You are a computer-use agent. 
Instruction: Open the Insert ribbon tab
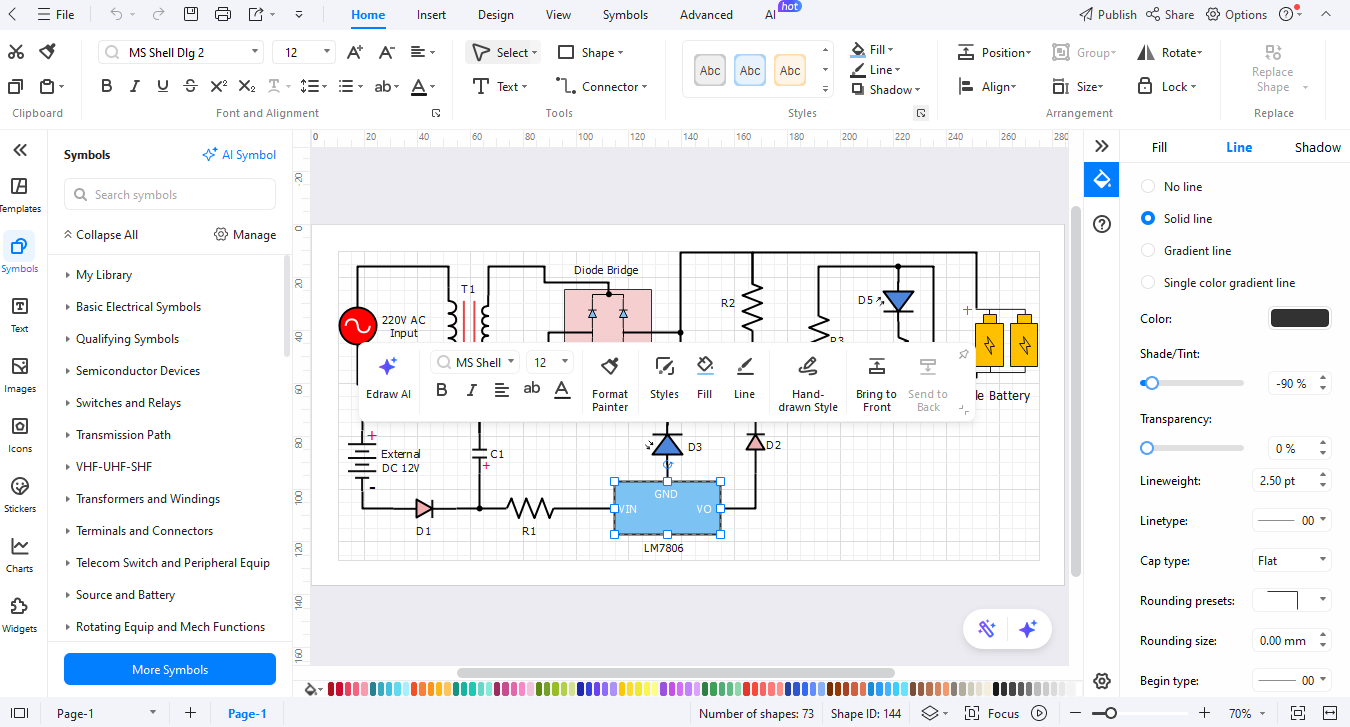(431, 15)
